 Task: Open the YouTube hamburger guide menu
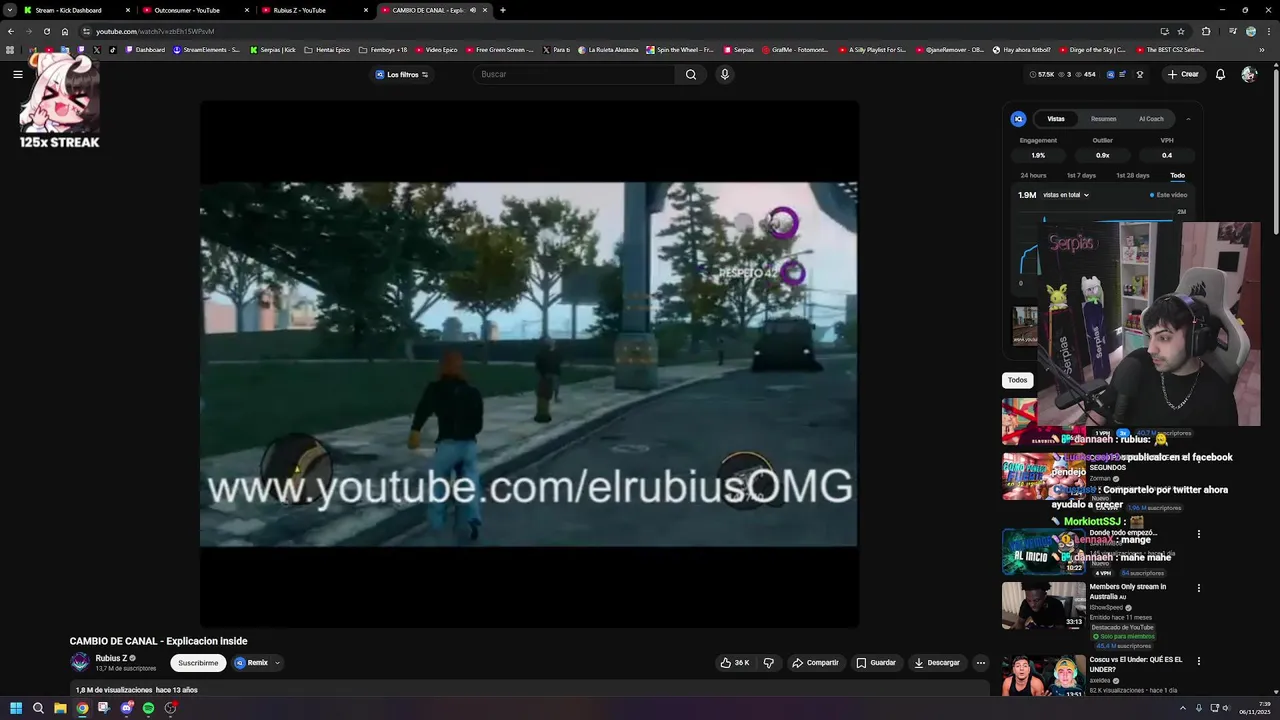[x=18, y=74]
